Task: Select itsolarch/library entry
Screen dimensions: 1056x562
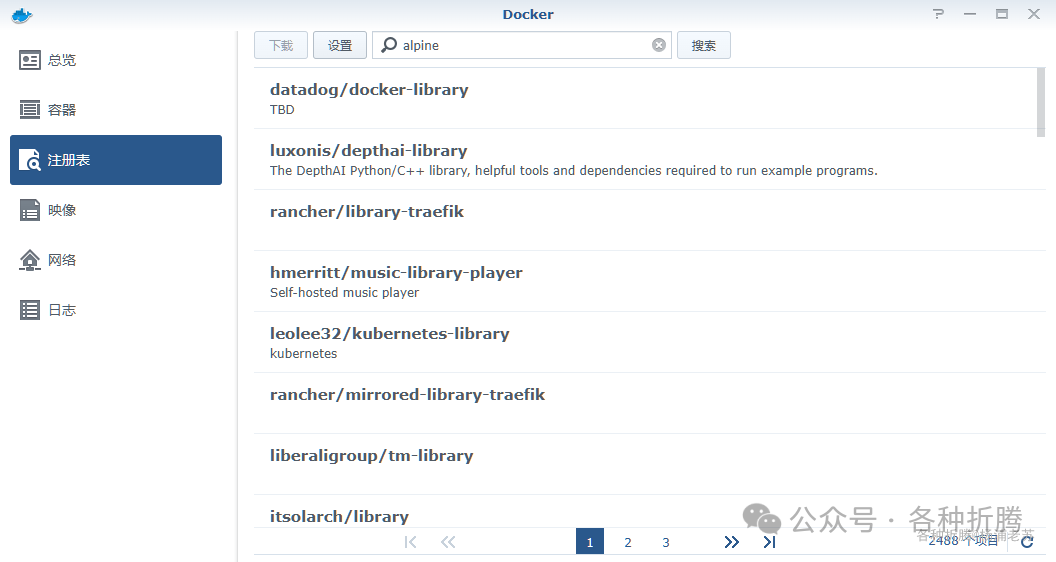Action: pyautogui.click(x=649, y=511)
